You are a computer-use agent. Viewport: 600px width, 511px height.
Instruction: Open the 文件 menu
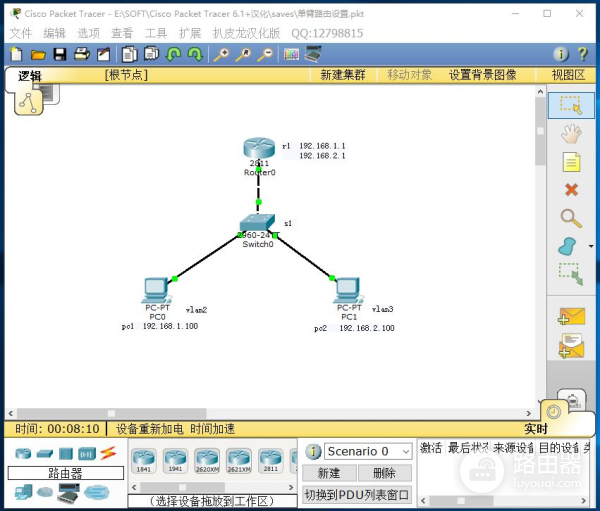pos(21,33)
